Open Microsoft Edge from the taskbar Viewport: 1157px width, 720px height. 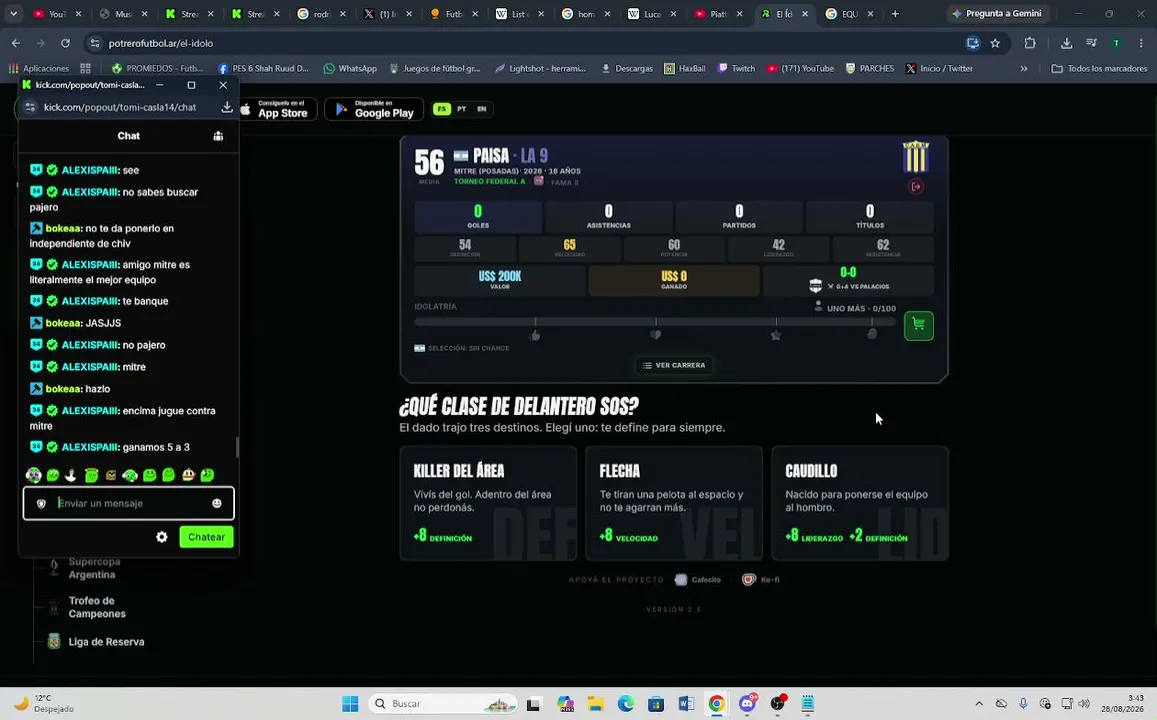pos(626,704)
